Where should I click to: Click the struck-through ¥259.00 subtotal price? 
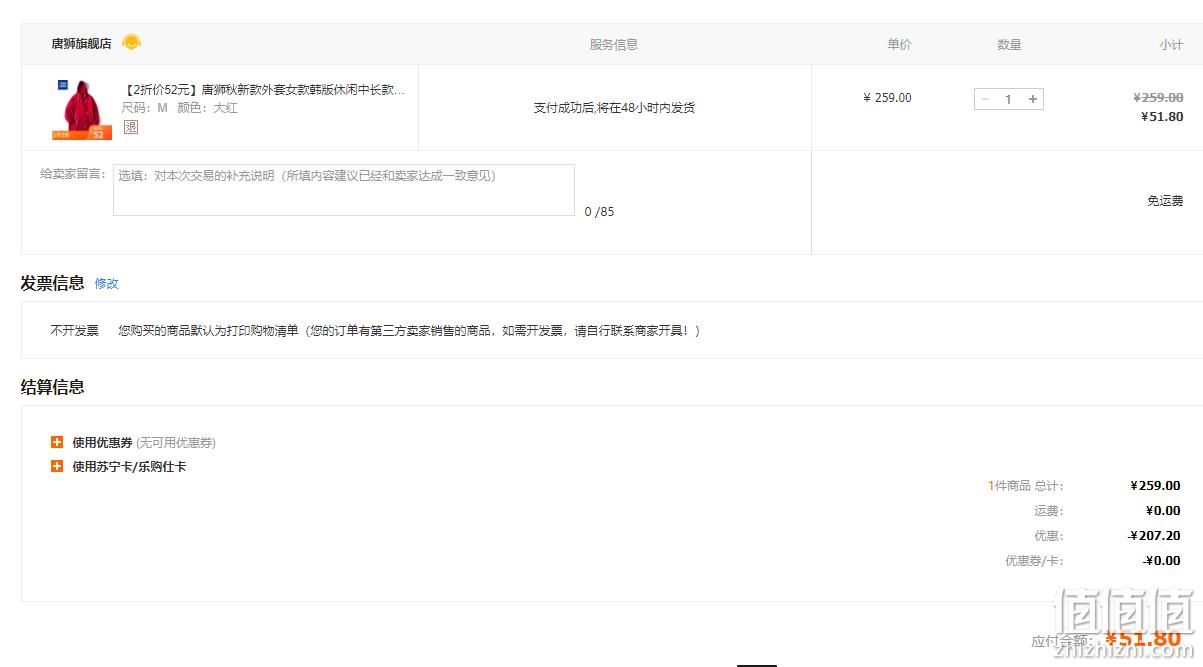(1158, 98)
